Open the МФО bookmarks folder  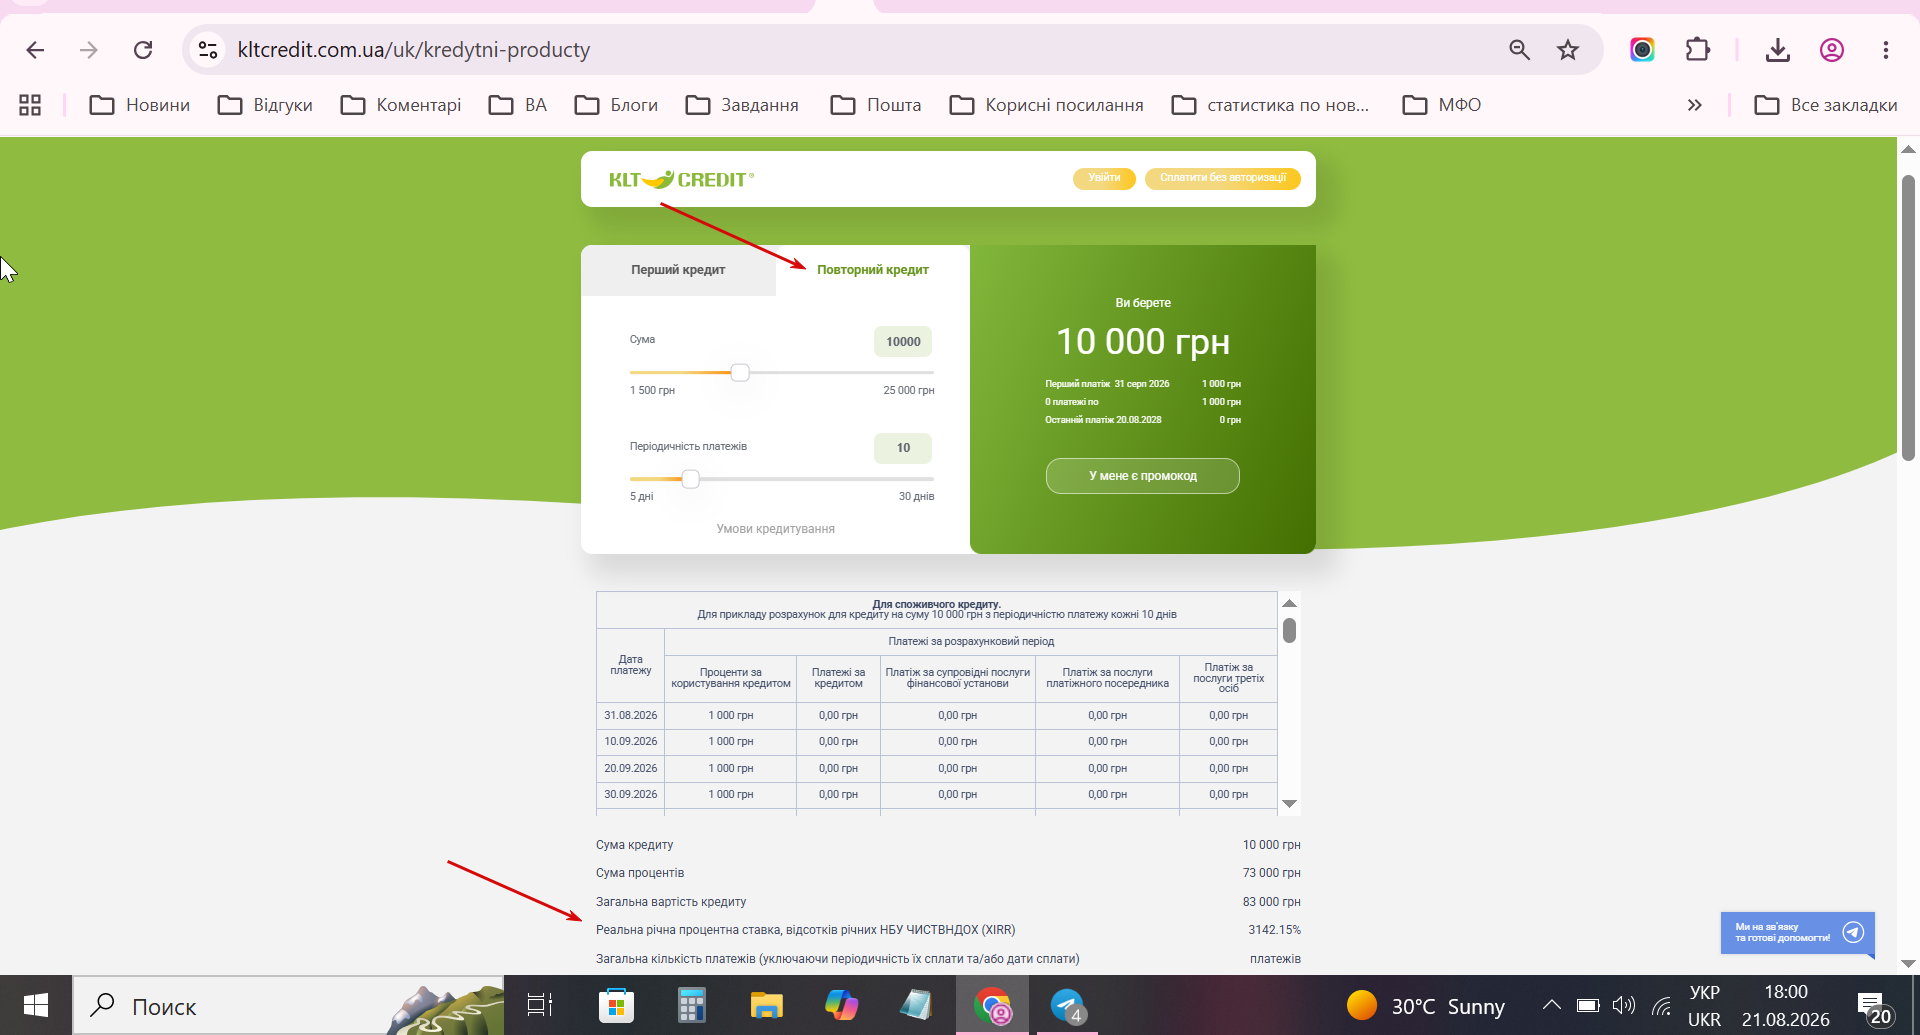point(1442,105)
